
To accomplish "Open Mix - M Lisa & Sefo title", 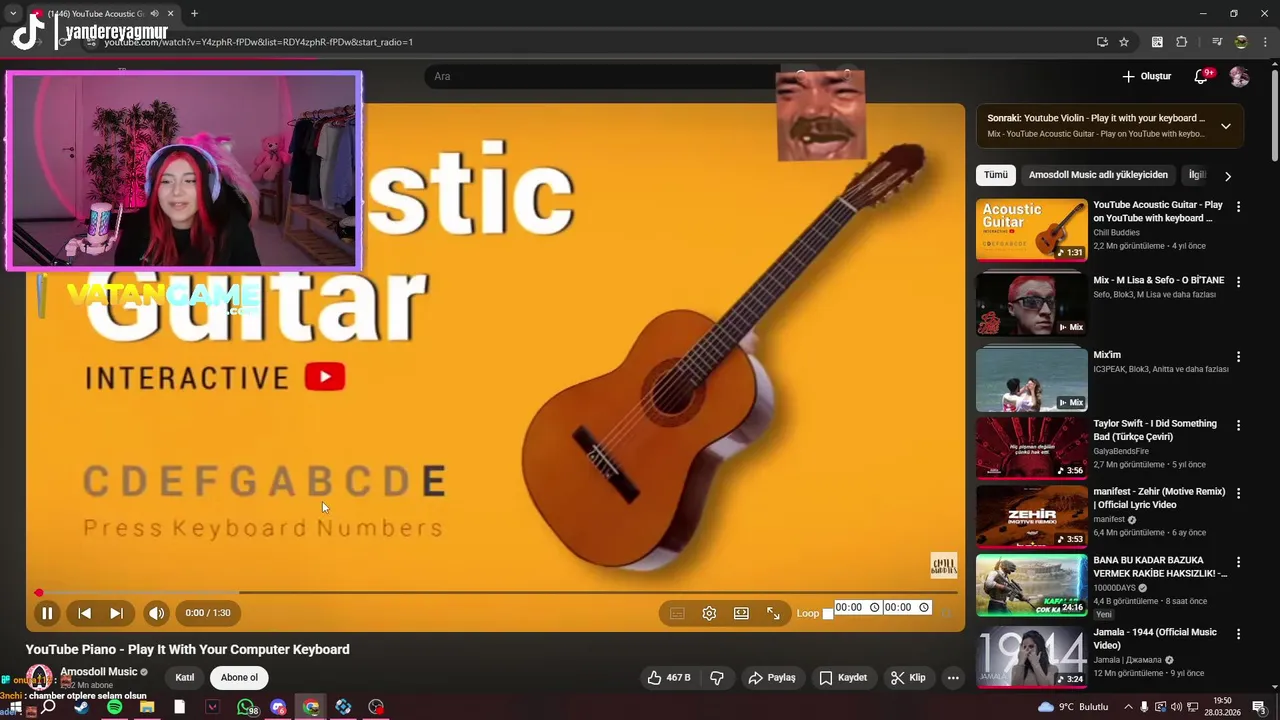I will coord(1158,280).
